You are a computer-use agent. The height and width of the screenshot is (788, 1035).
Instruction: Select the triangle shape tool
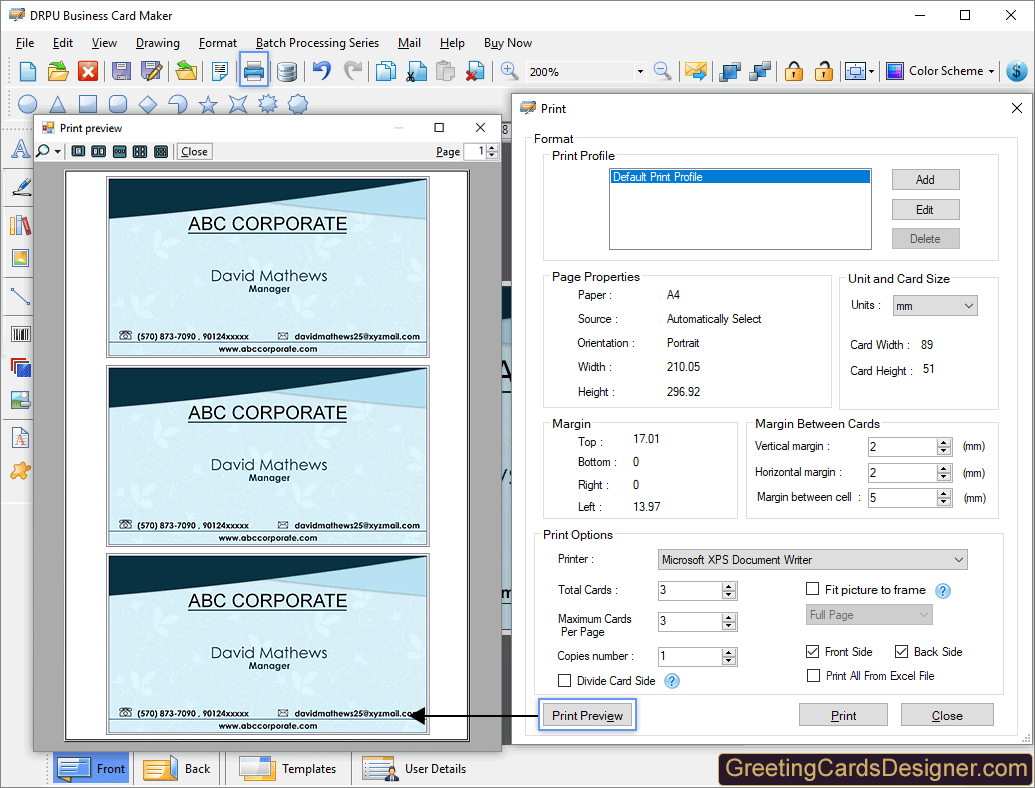(58, 104)
